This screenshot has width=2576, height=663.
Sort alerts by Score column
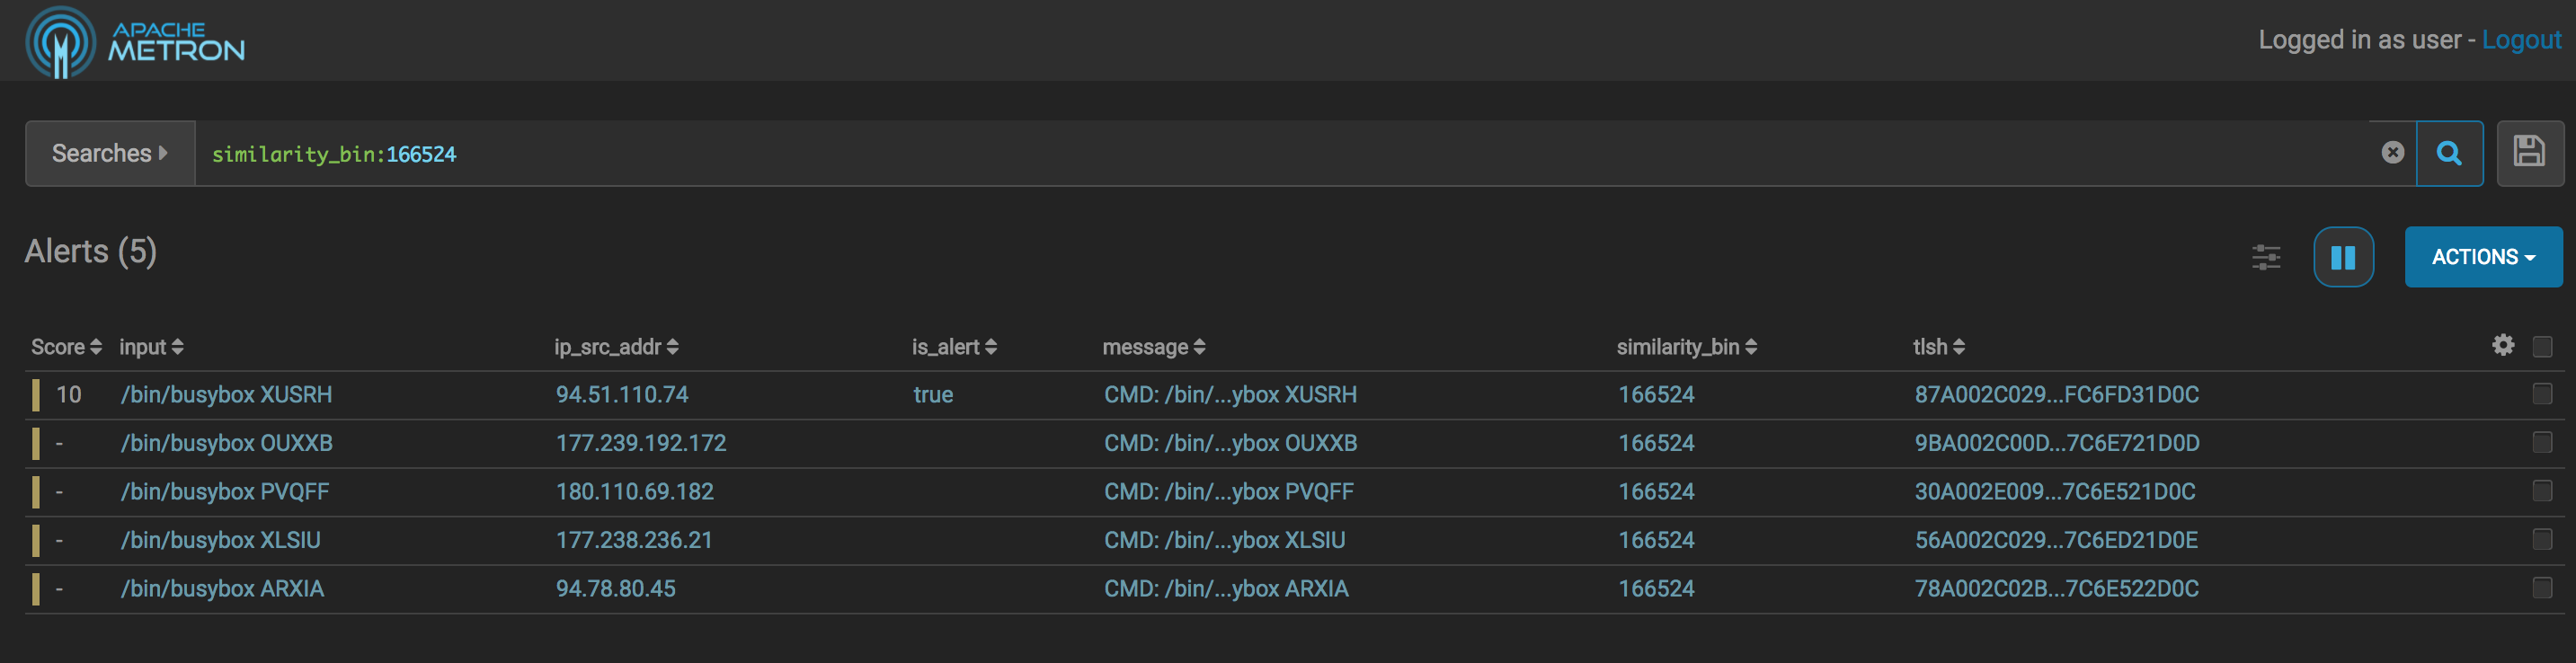[x=66, y=347]
